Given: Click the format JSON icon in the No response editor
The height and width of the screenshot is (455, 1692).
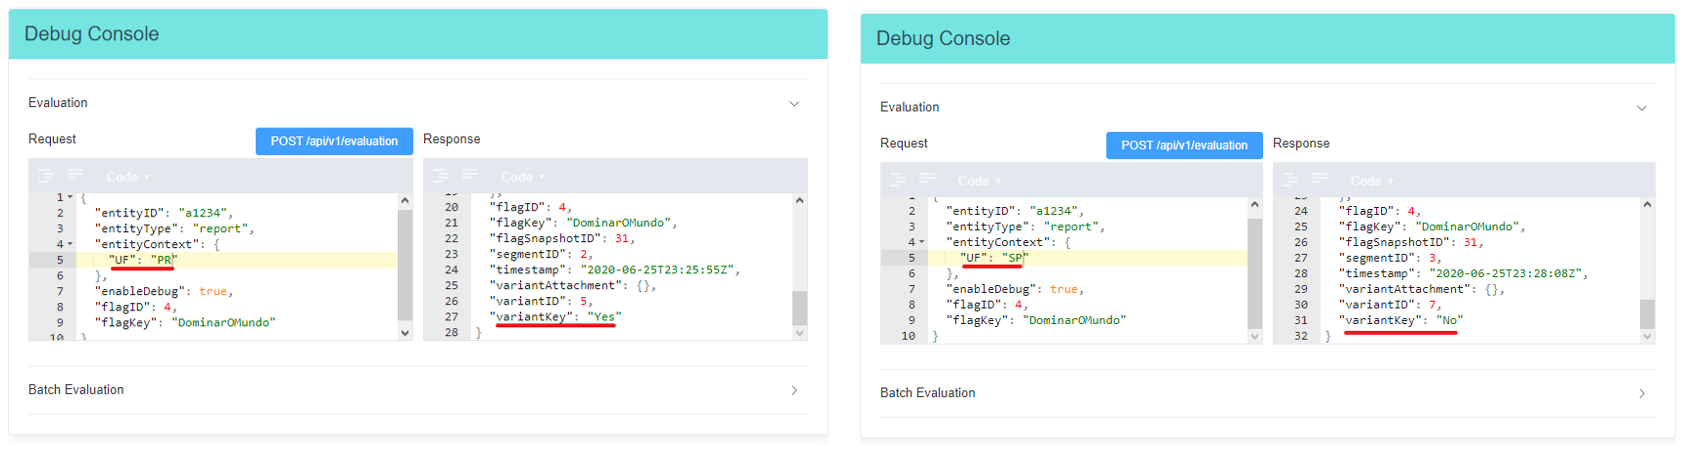Looking at the screenshot, I should coord(1290,180).
